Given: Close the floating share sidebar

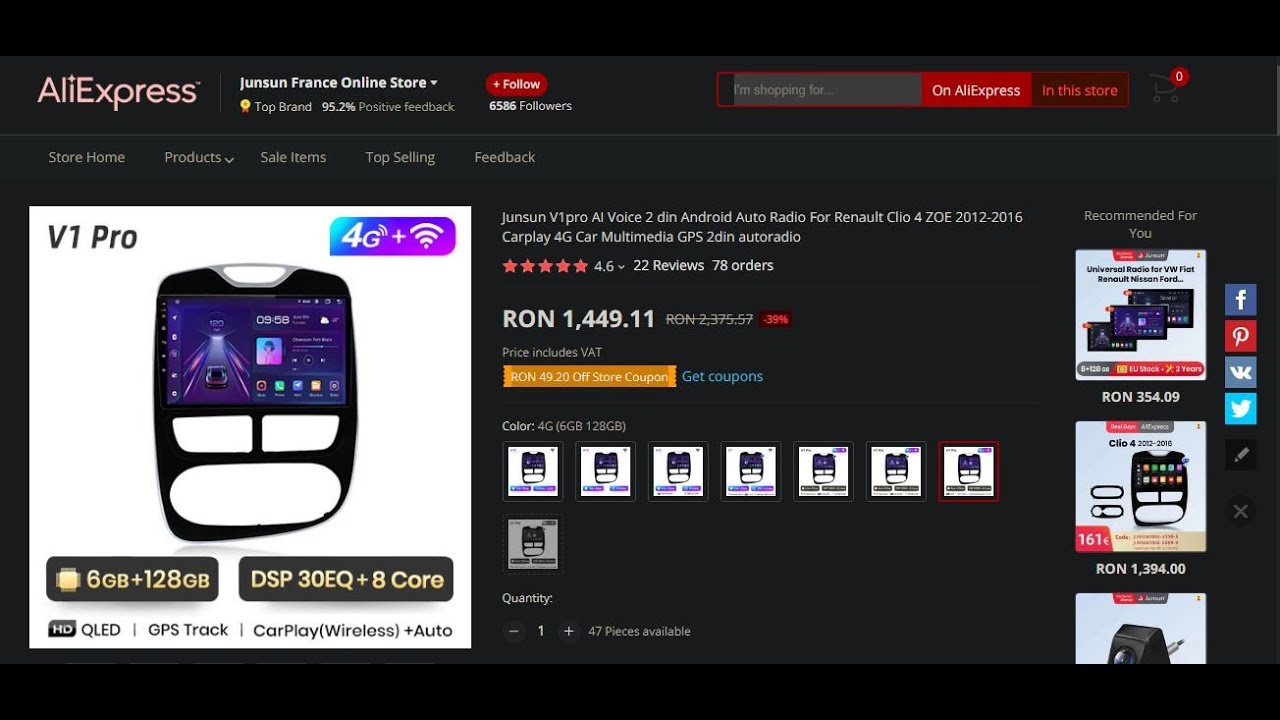Looking at the screenshot, I should pyautogui.click(x=1241, y=511).
